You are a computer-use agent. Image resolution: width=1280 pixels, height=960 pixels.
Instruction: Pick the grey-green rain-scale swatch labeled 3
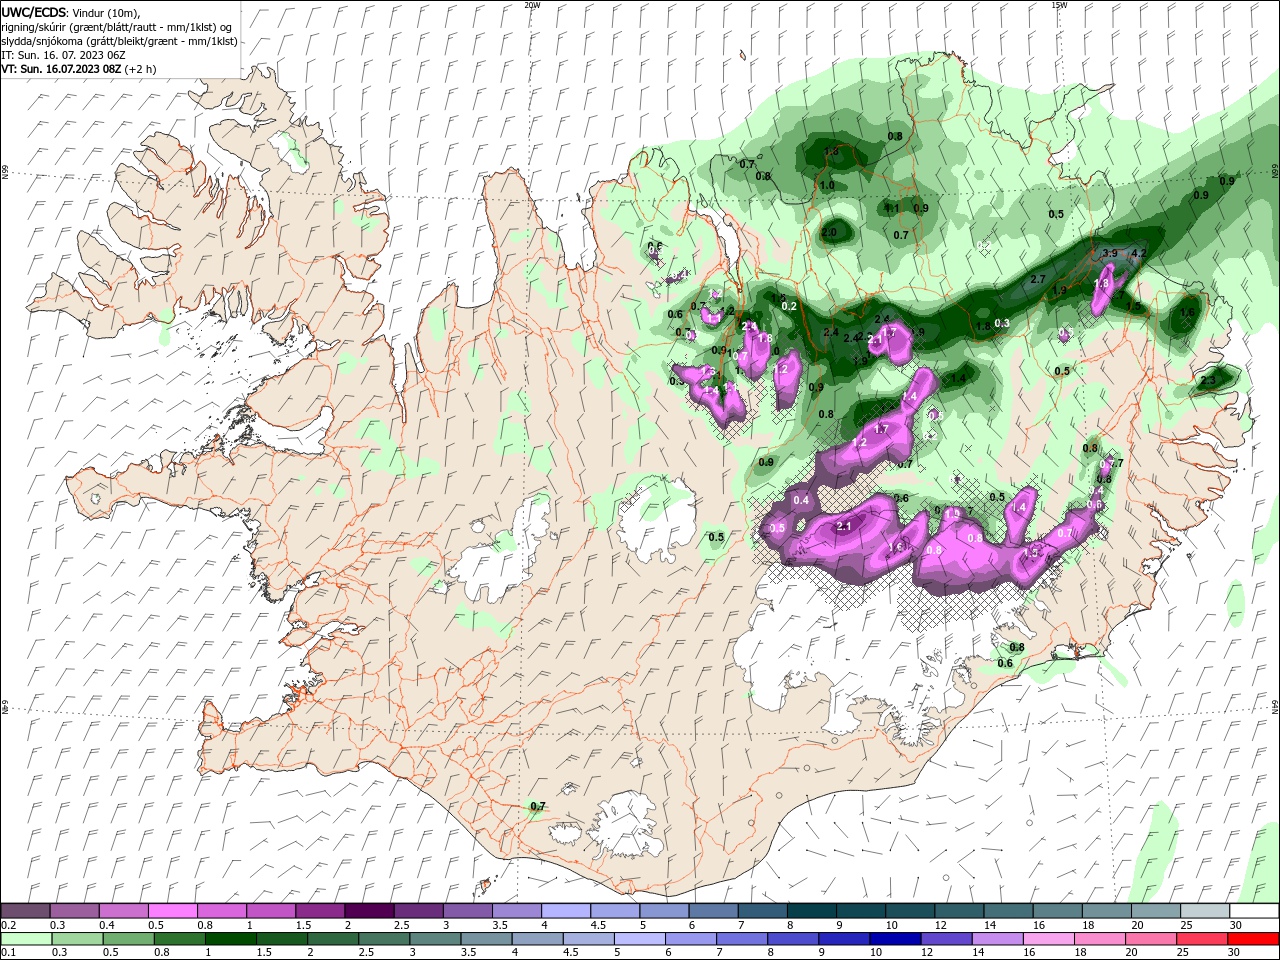[x=435, y=939]
